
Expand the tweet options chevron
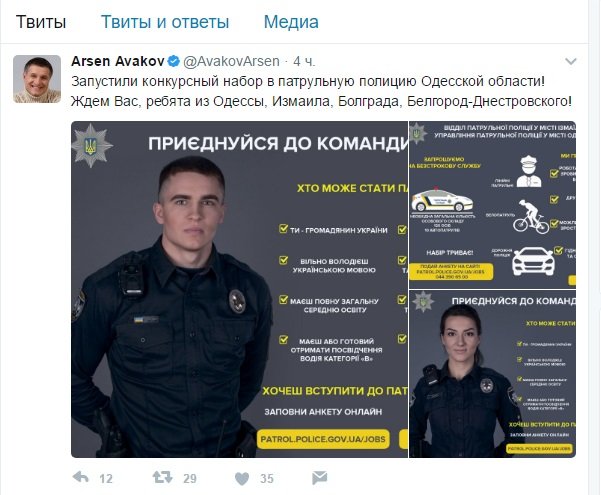tap(571, 61)
